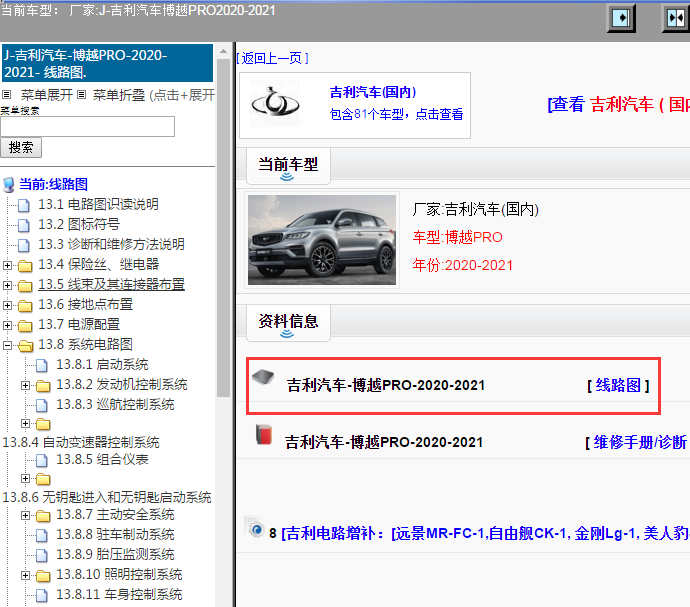Click 菜单展开 to expand all menus
Screen dimensions: 690x607
click(46, 95)
